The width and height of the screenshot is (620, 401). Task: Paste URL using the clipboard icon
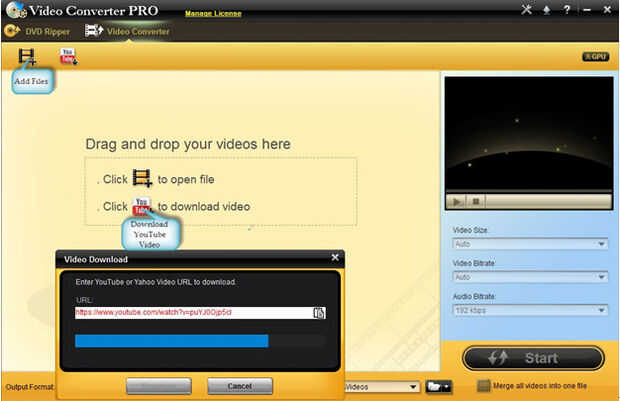[x=319, y=313]
